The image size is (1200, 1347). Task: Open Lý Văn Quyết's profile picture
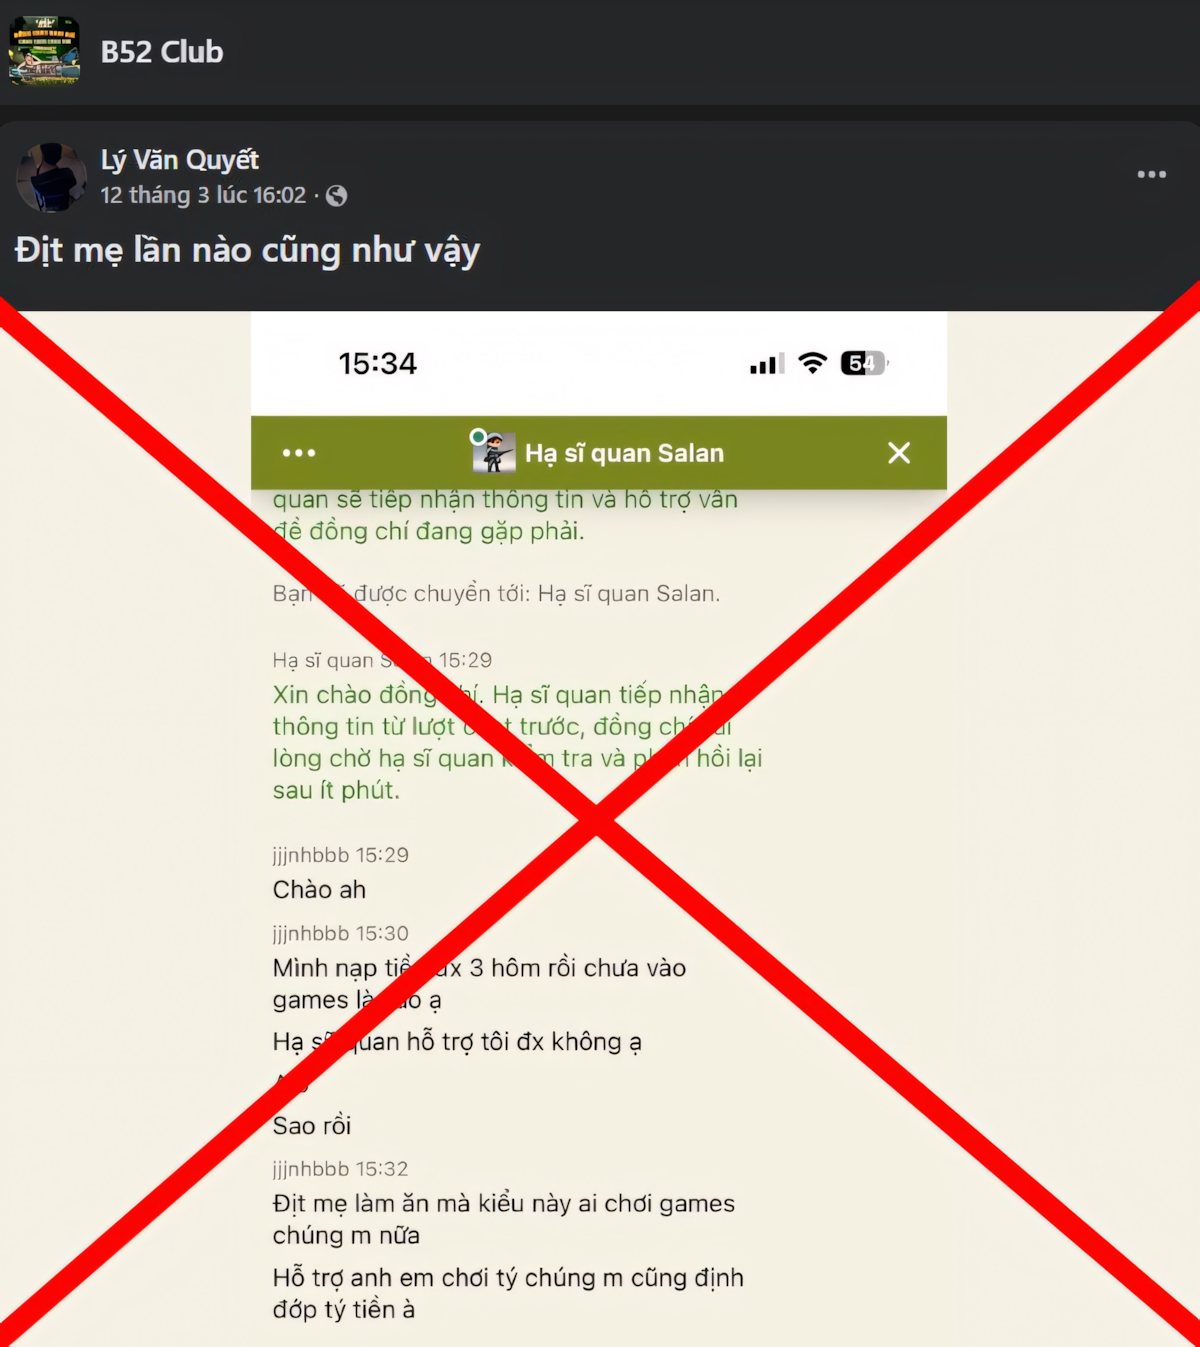point(51,177)
